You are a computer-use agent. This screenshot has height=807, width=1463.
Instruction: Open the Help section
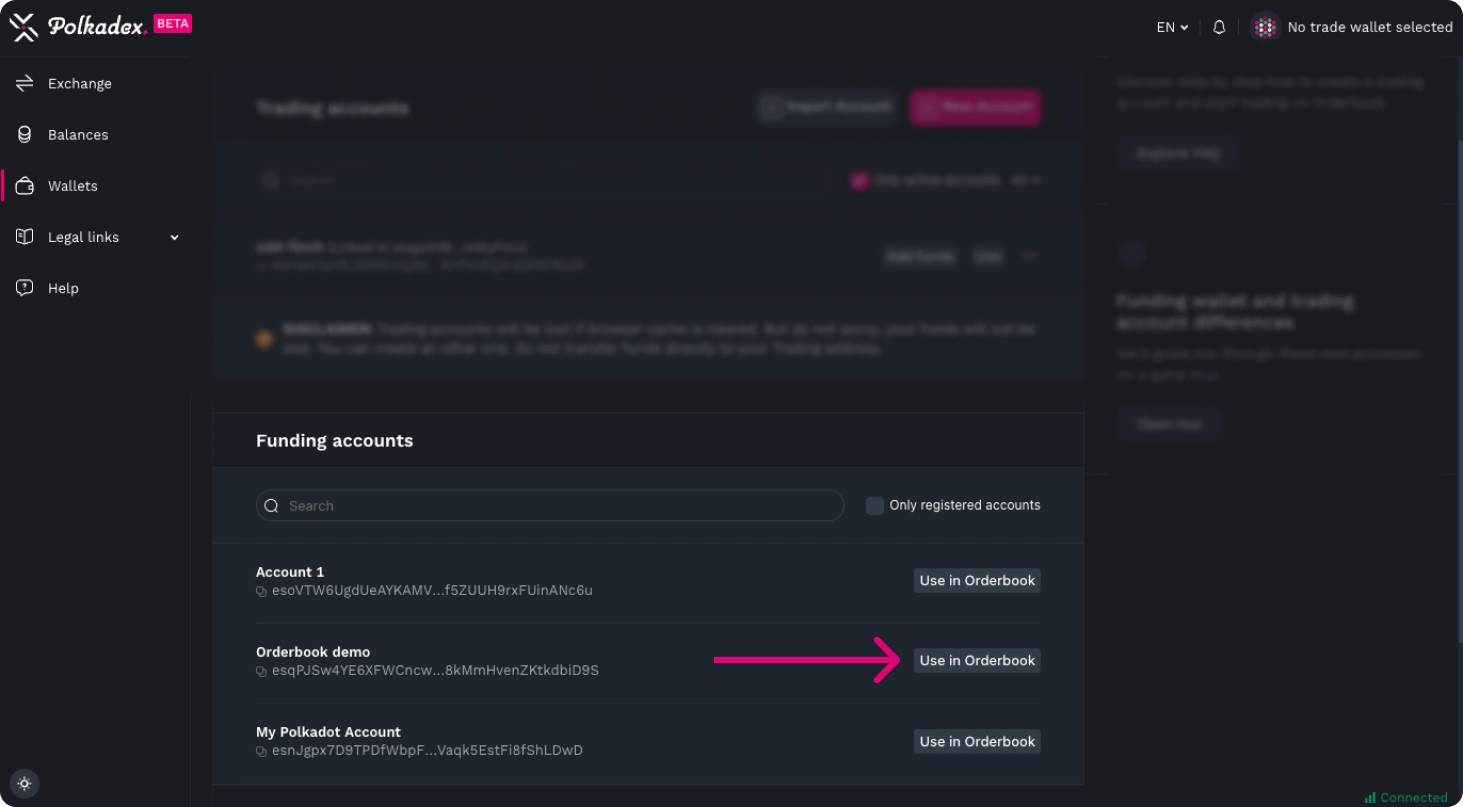tap(62, 288)
